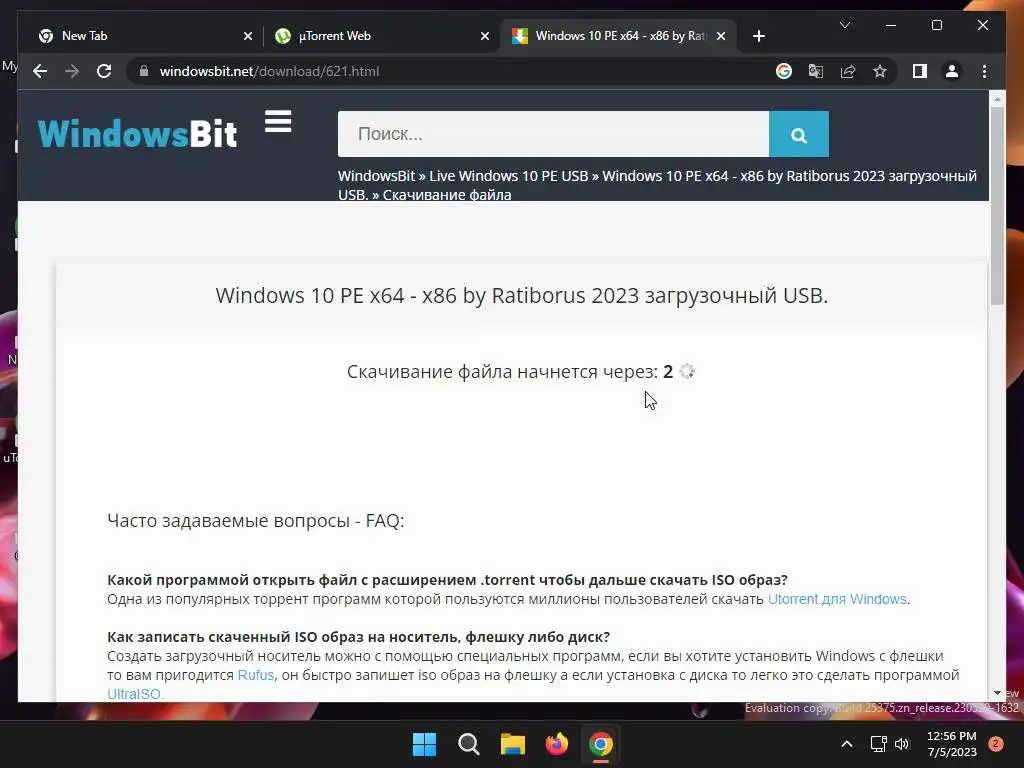Viewport: 1024px width, 768px height.
Task: Click the Часто задаваемые вопросы - FAQ heading
Action: [x=255, y=520]
